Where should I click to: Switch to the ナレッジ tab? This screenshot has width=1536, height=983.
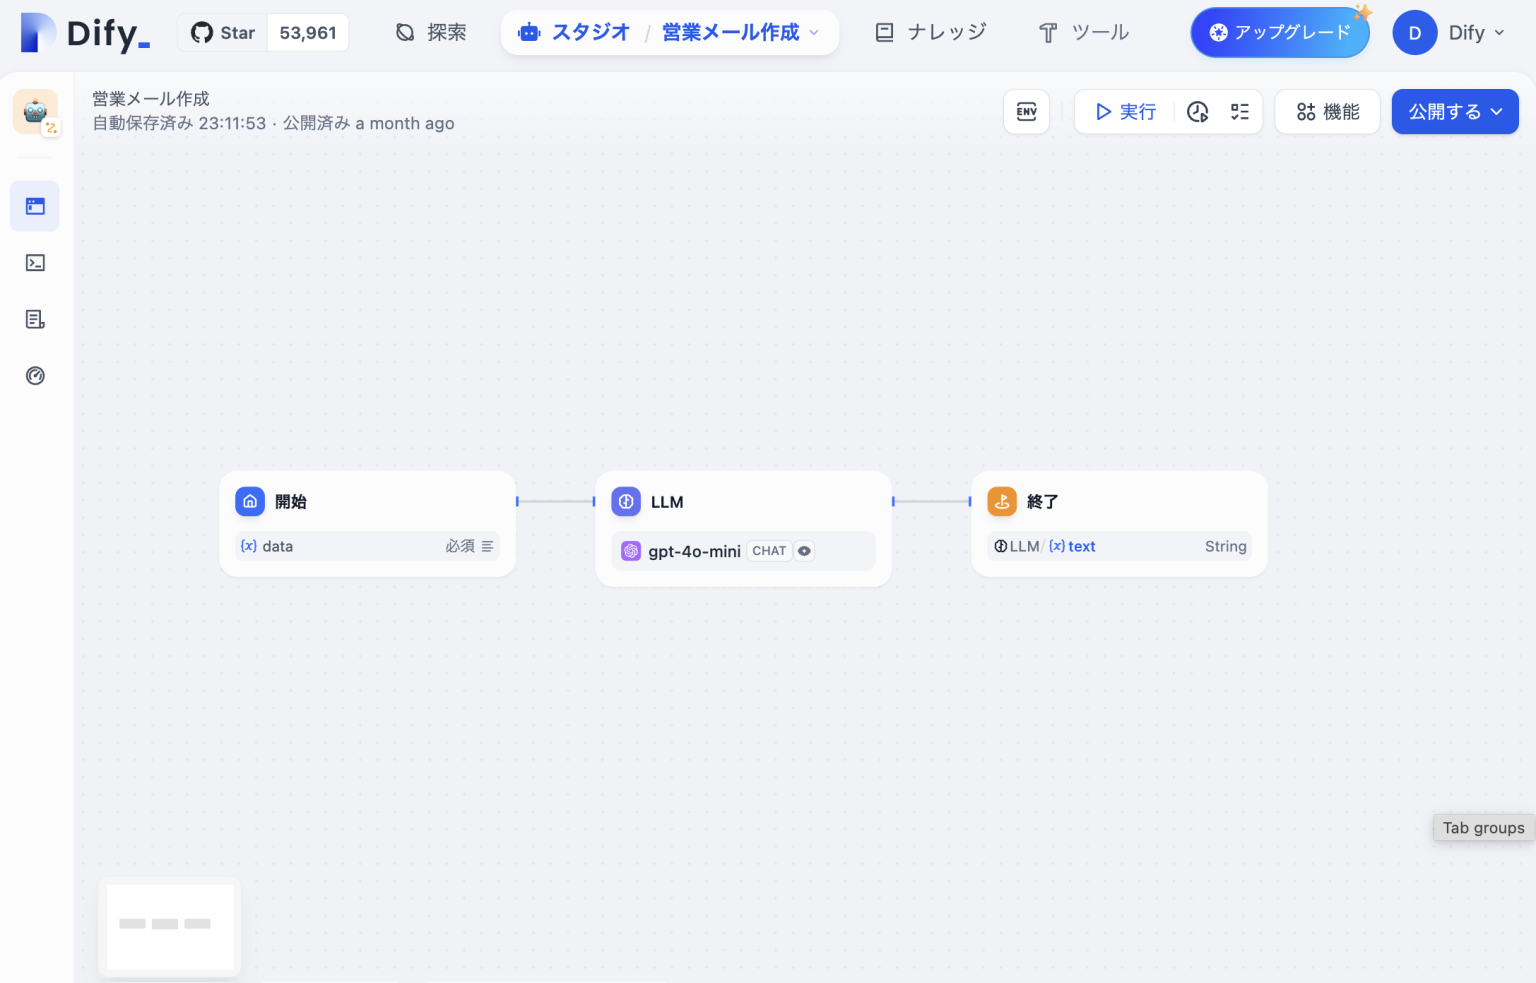click(x=929, y=32)
